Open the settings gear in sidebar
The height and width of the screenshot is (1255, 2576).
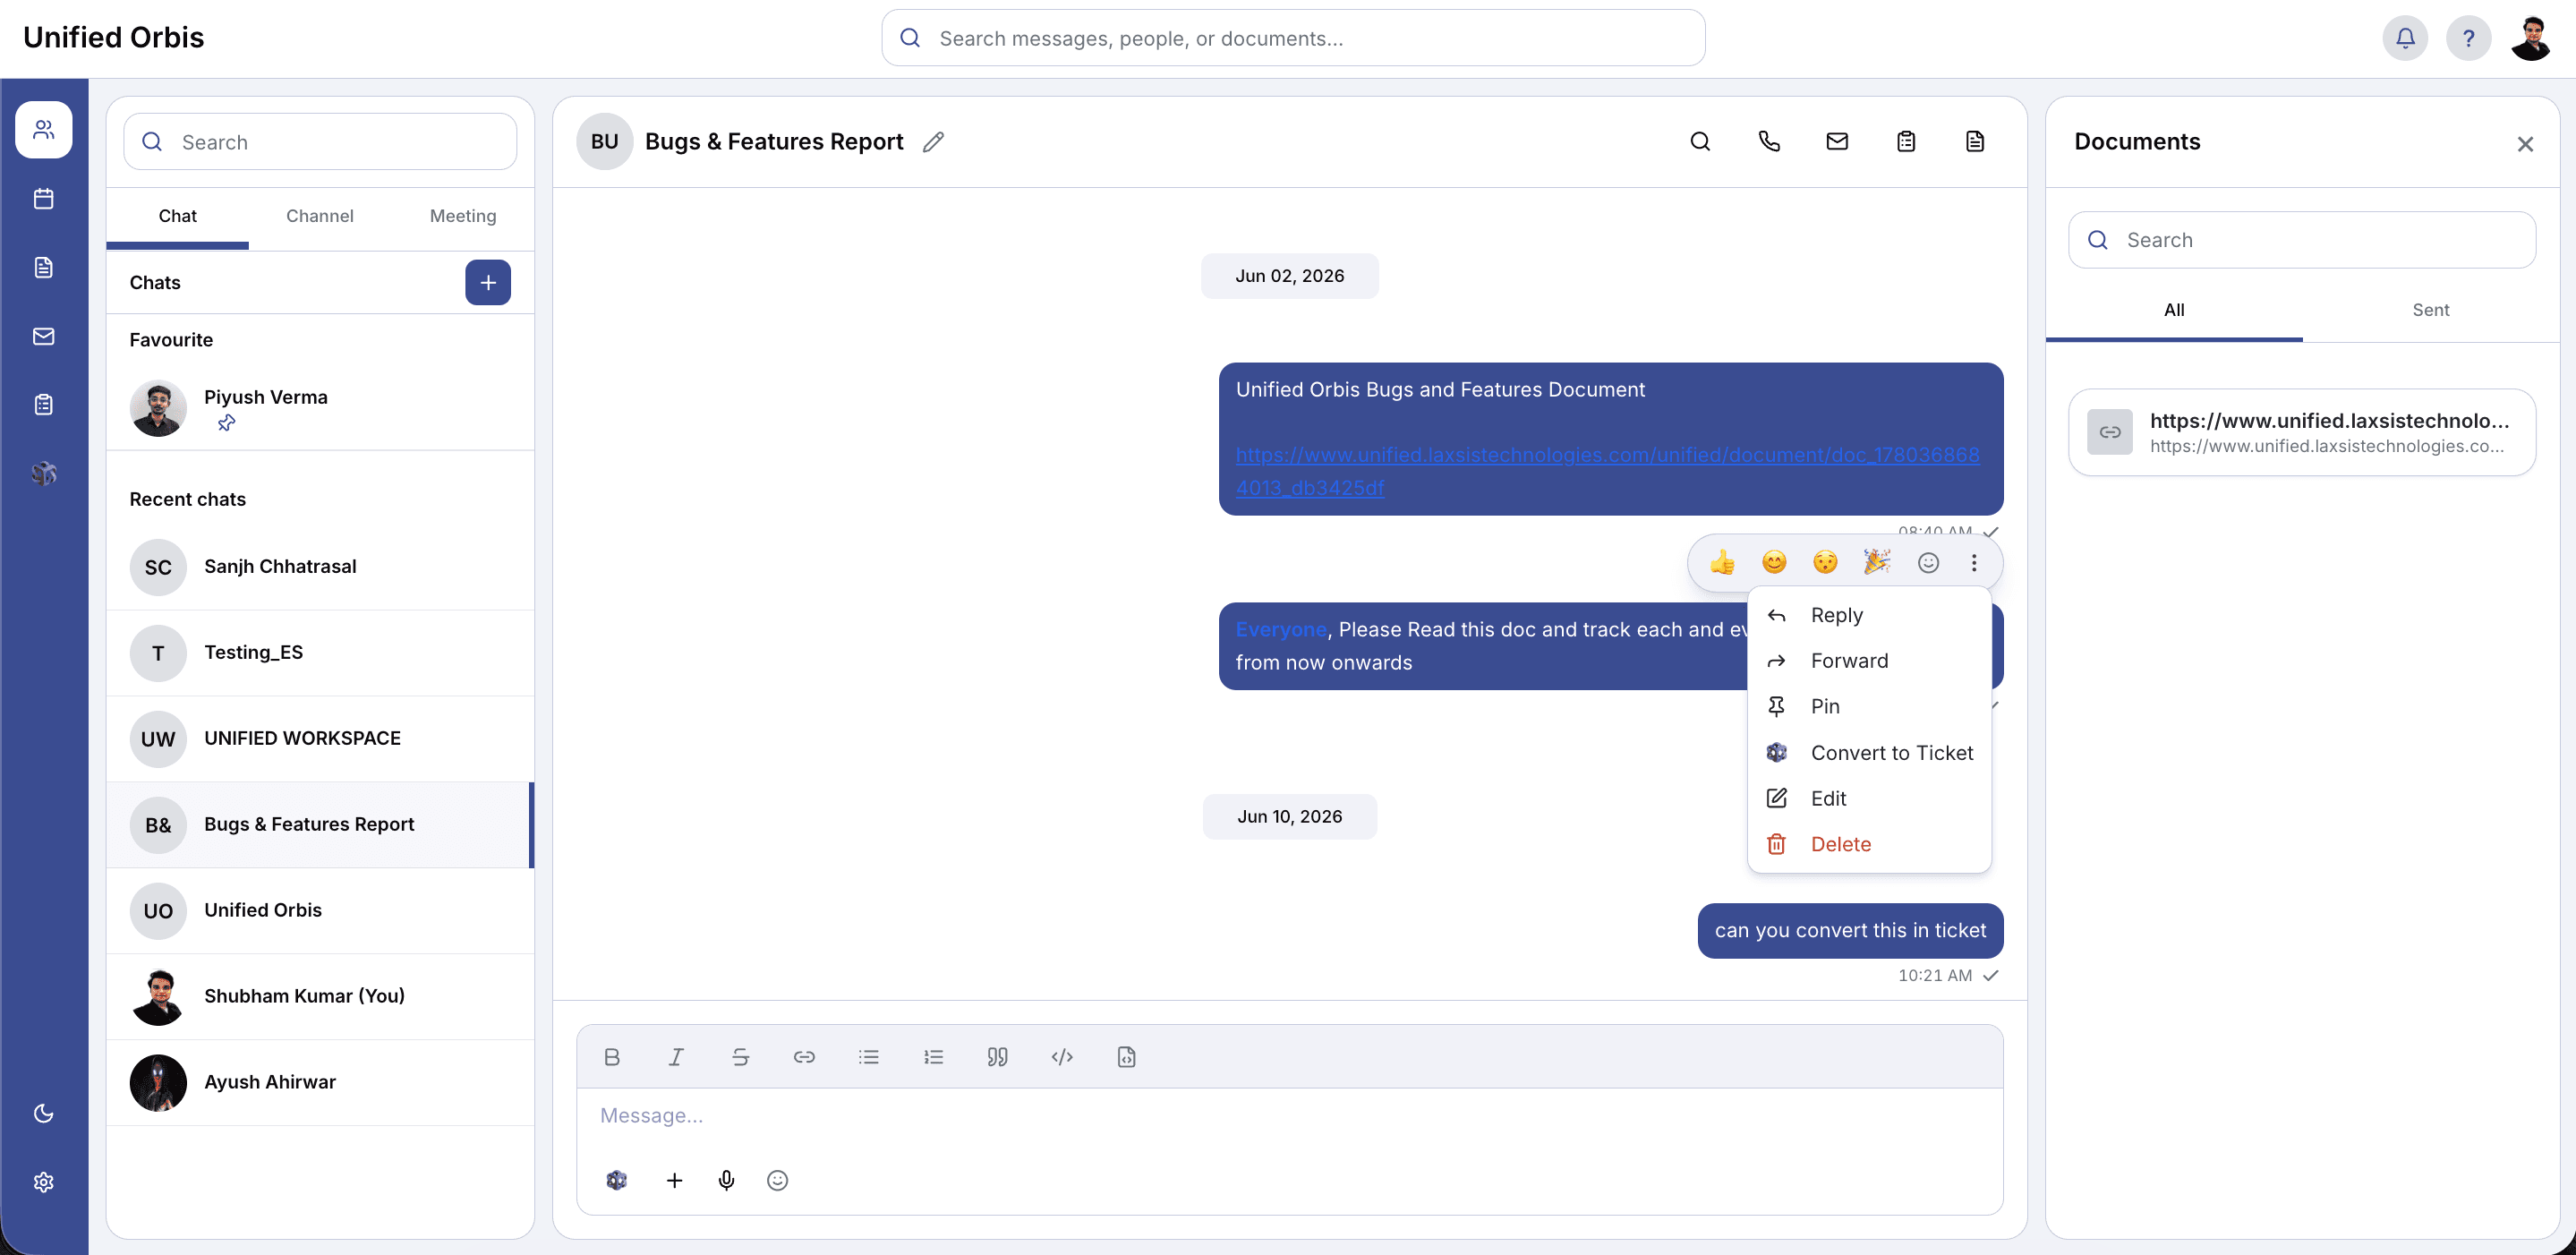44,1182
